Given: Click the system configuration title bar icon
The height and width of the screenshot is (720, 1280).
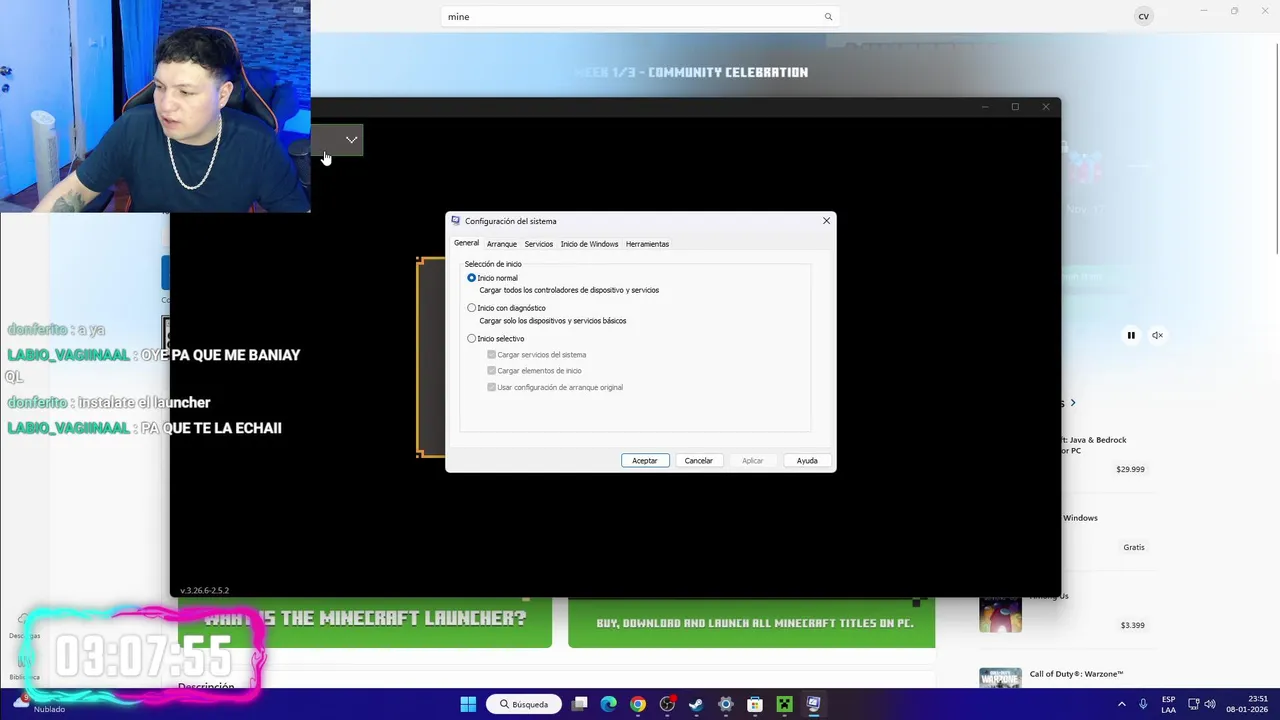Looking at the screenshot, I should click(x=456, y=221).
